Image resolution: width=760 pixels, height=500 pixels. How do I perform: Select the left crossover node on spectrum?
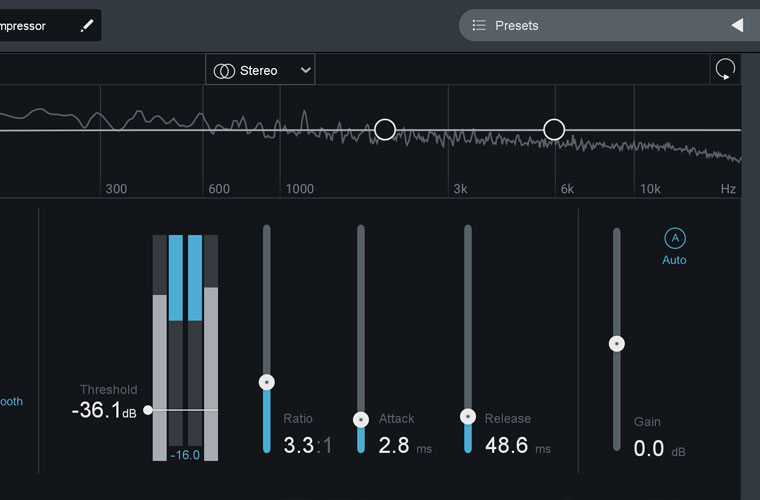coord(385,129)
